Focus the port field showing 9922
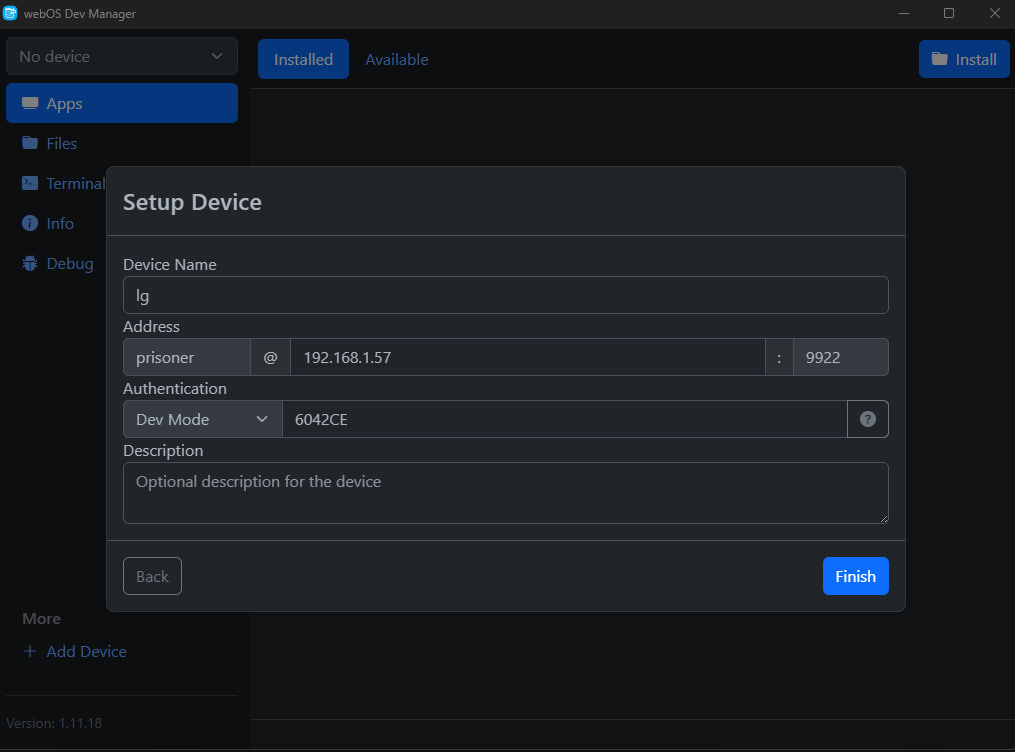1015x752 pixels. pos(840,357)
